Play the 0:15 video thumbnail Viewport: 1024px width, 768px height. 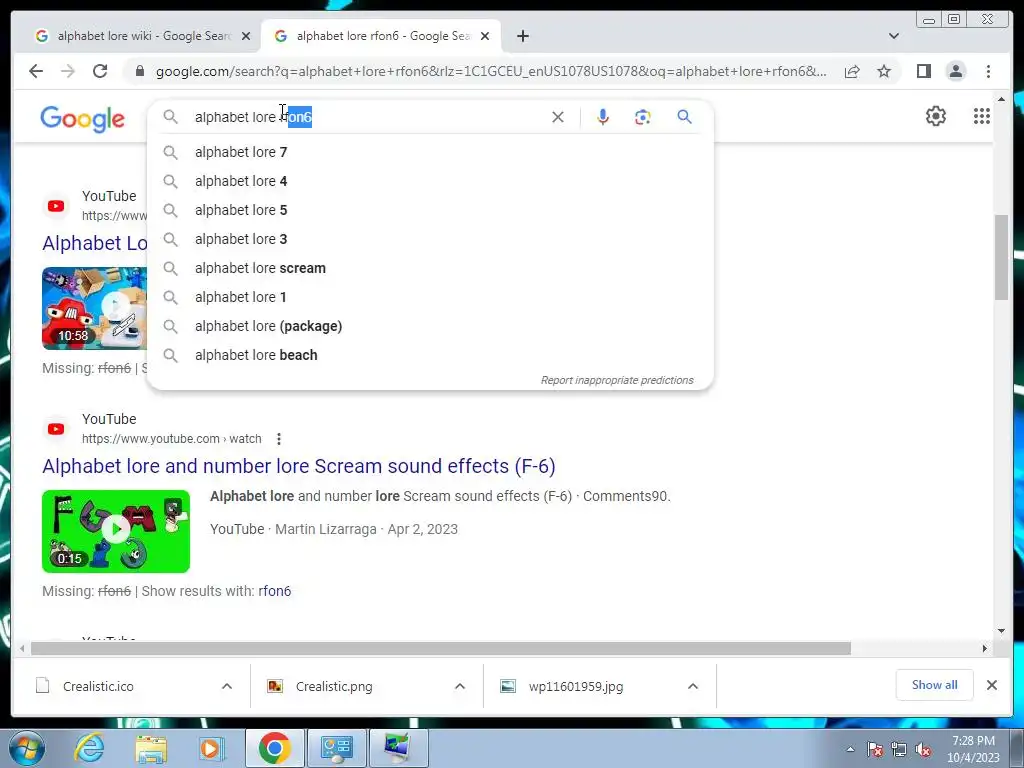click(x=116, y=531)
